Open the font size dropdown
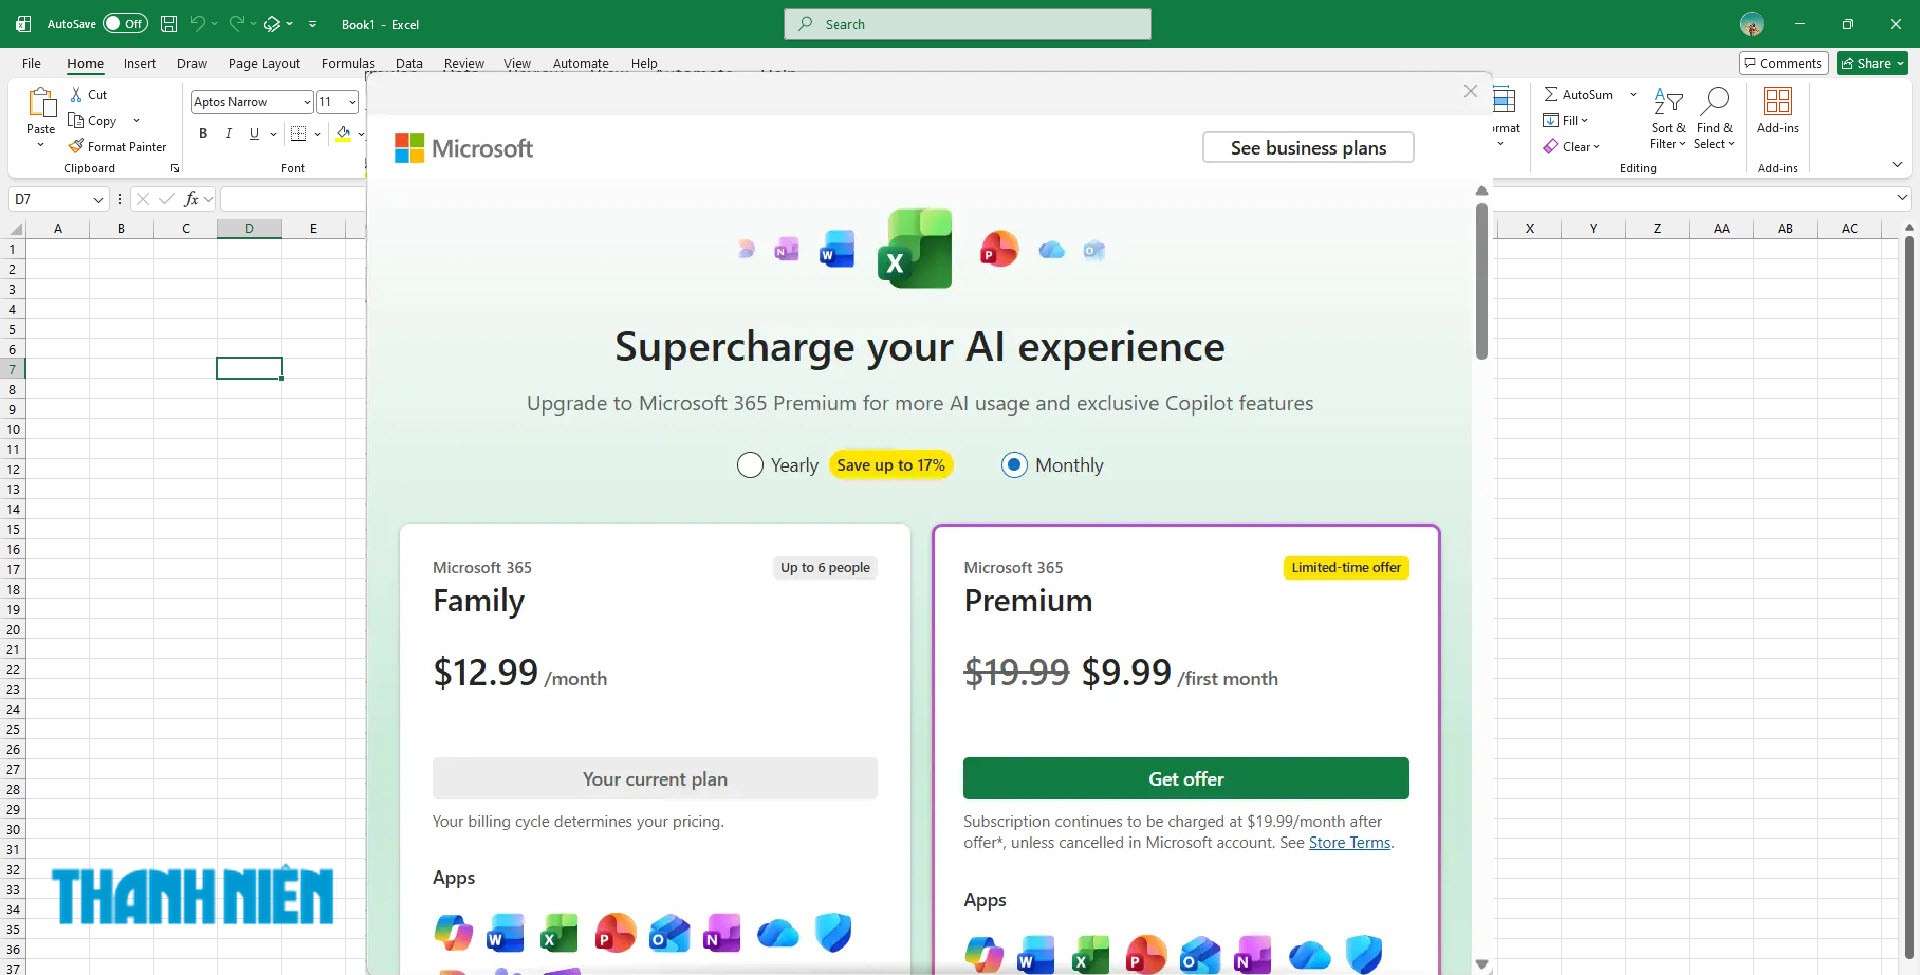 click(352, 102)
